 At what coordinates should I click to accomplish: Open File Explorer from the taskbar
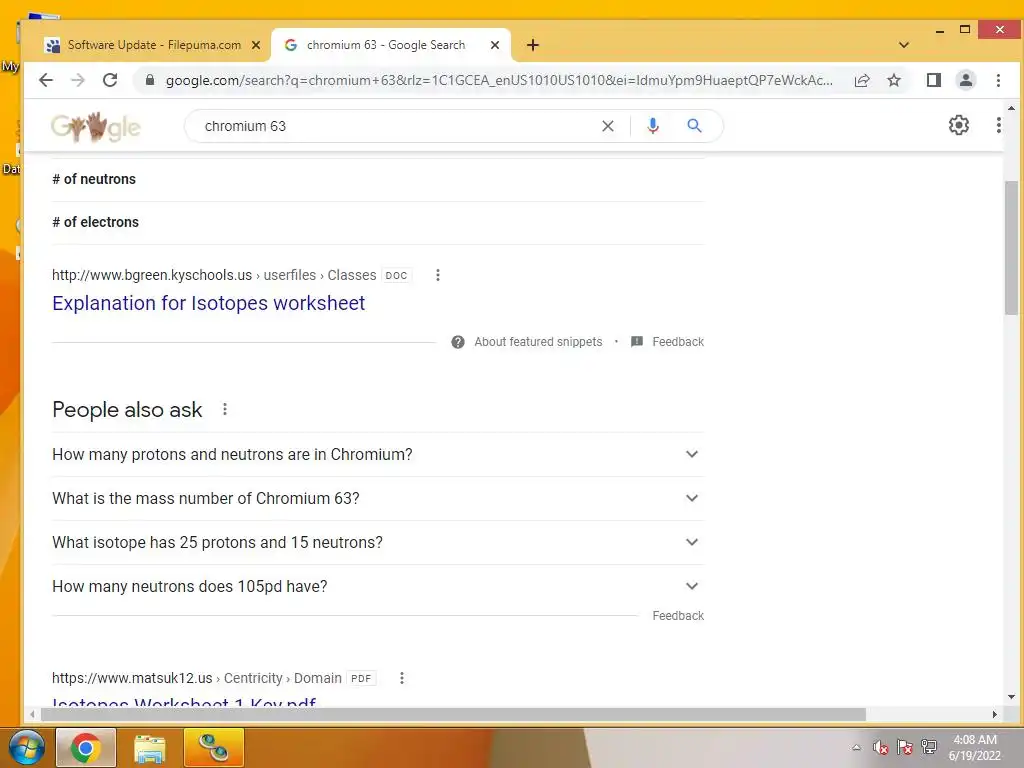(150, 748)
